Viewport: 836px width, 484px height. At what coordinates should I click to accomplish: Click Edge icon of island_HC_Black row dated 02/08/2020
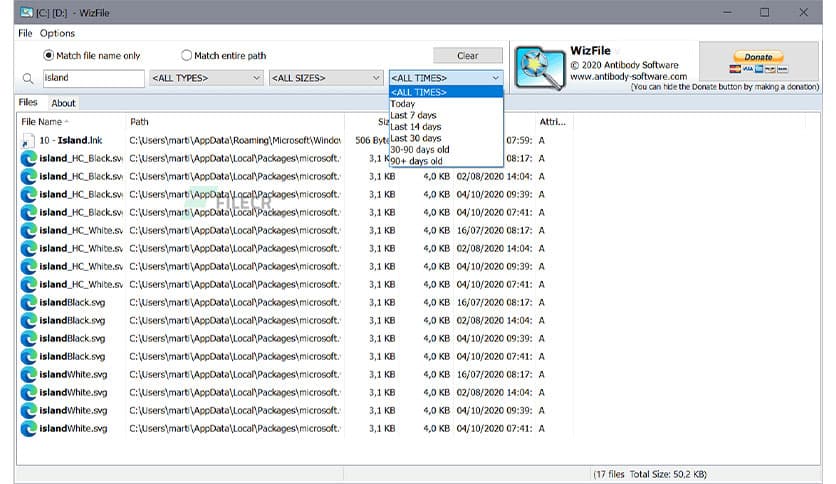tap(28, 176)
